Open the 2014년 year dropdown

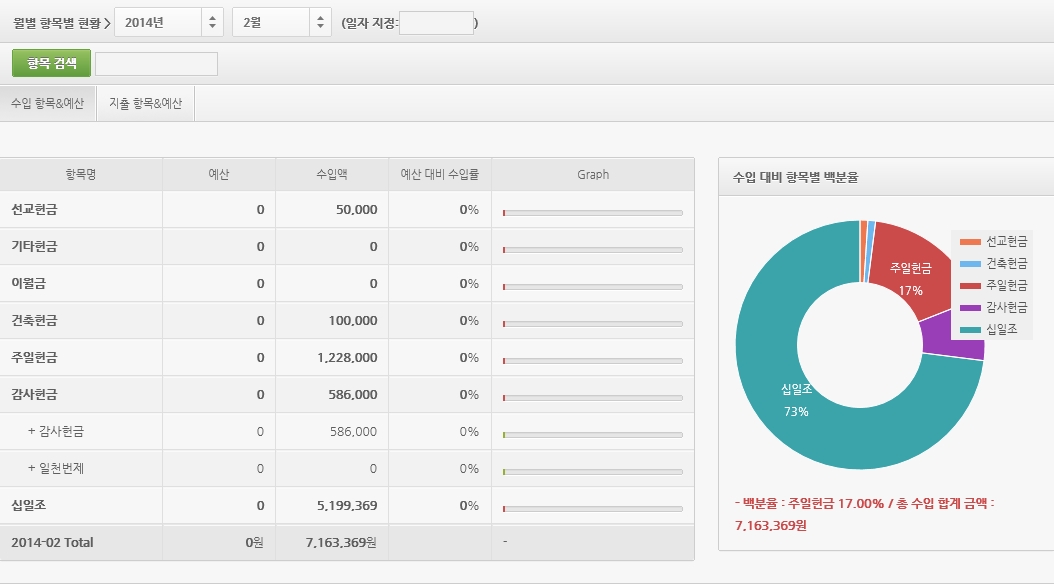(x=169, y=22)
